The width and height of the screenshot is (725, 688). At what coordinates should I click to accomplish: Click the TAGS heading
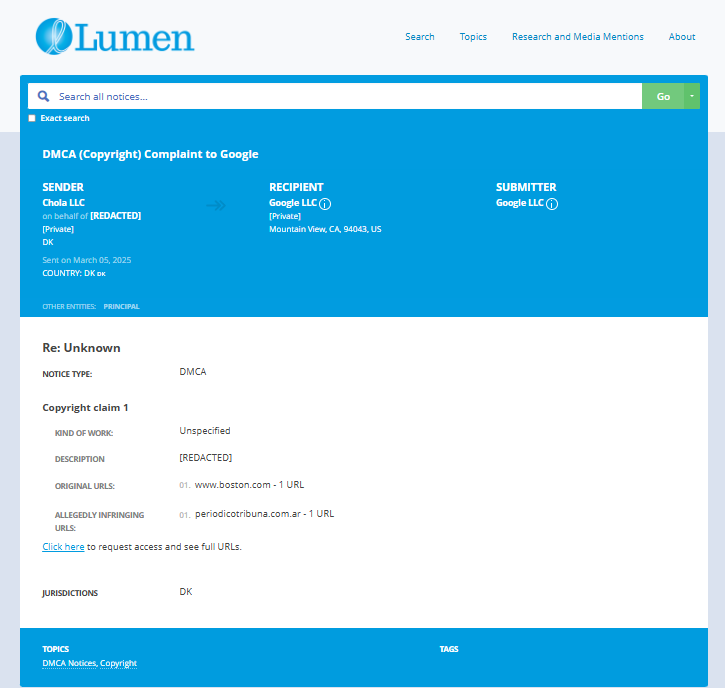449,649
